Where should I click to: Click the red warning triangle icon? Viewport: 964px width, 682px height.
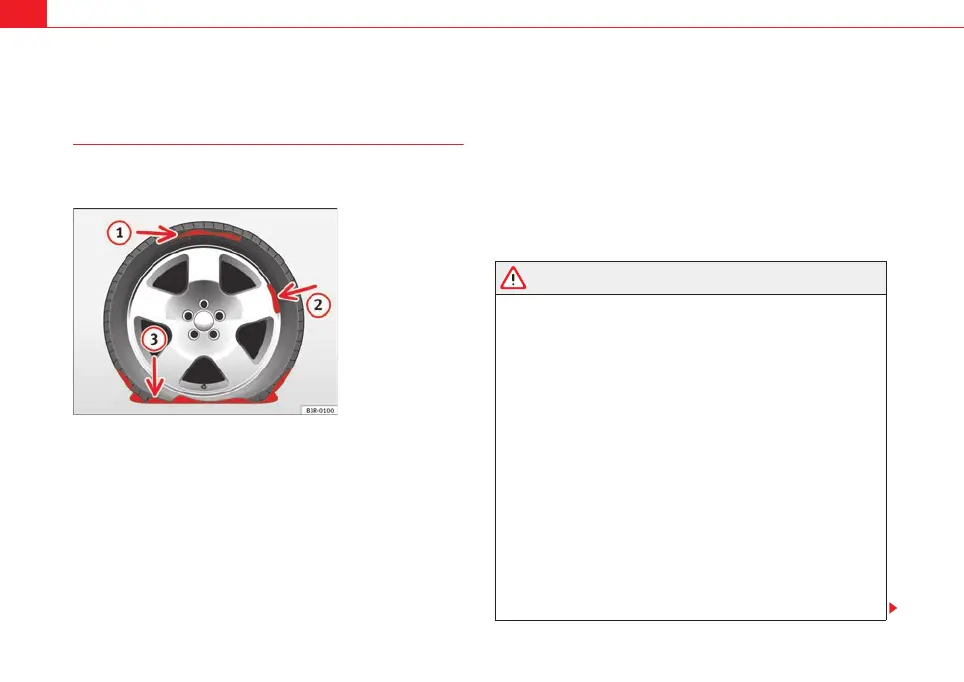pyautogui.click(x=513, y=278)
